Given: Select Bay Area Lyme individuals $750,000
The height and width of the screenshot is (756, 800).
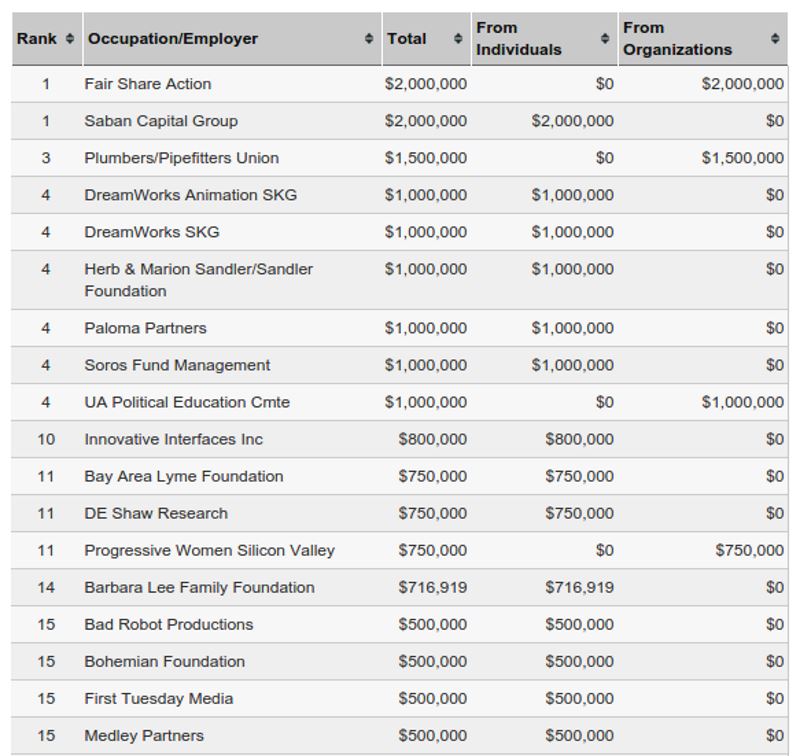Looking at the screenshot, I should (580, 476).
